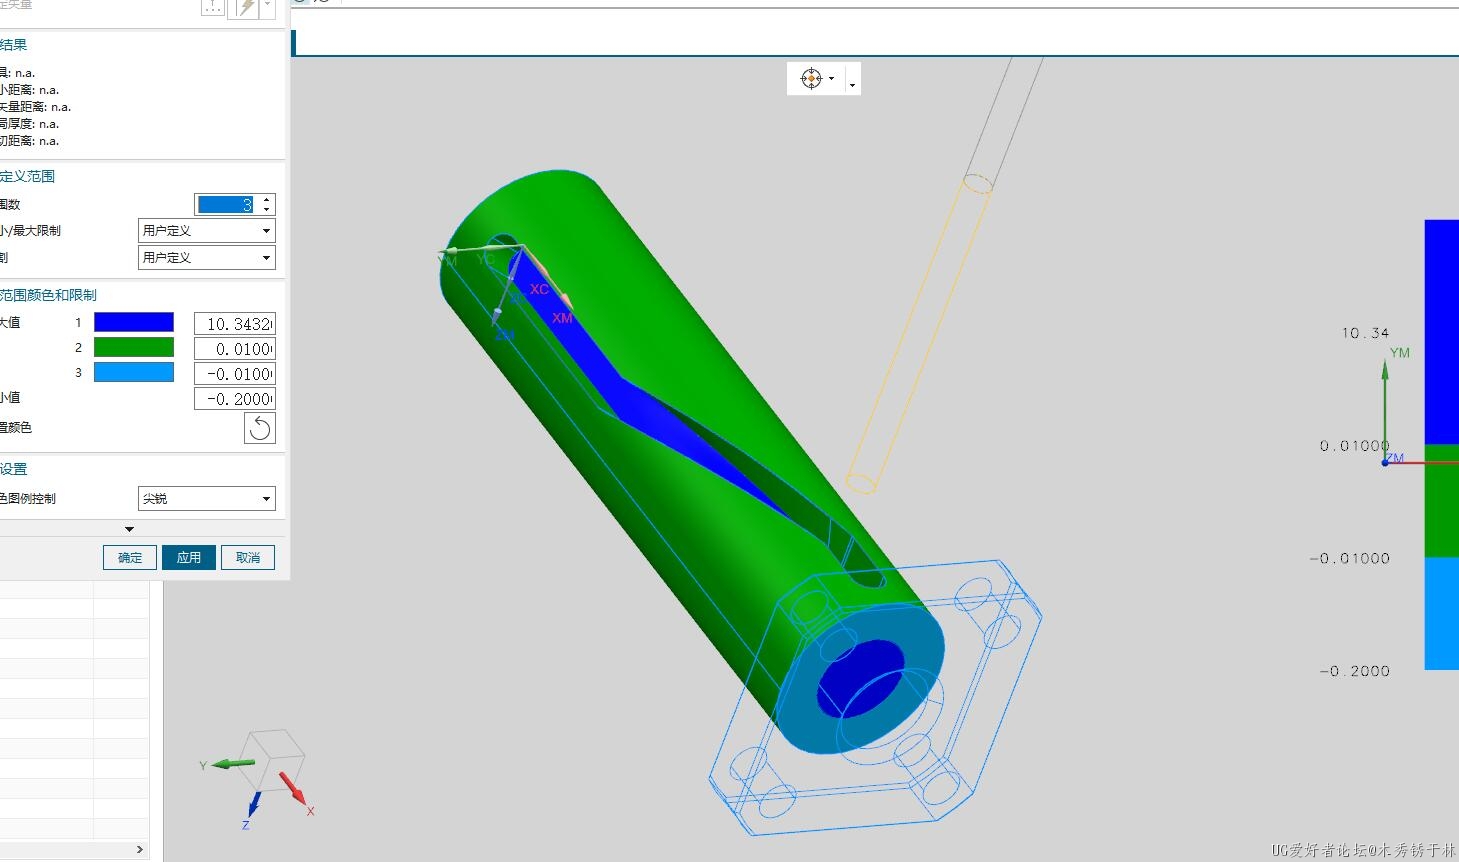Open arrow beside the view orientation target icon
Viewport: 1459px width, 862px height.
[832, 79]
